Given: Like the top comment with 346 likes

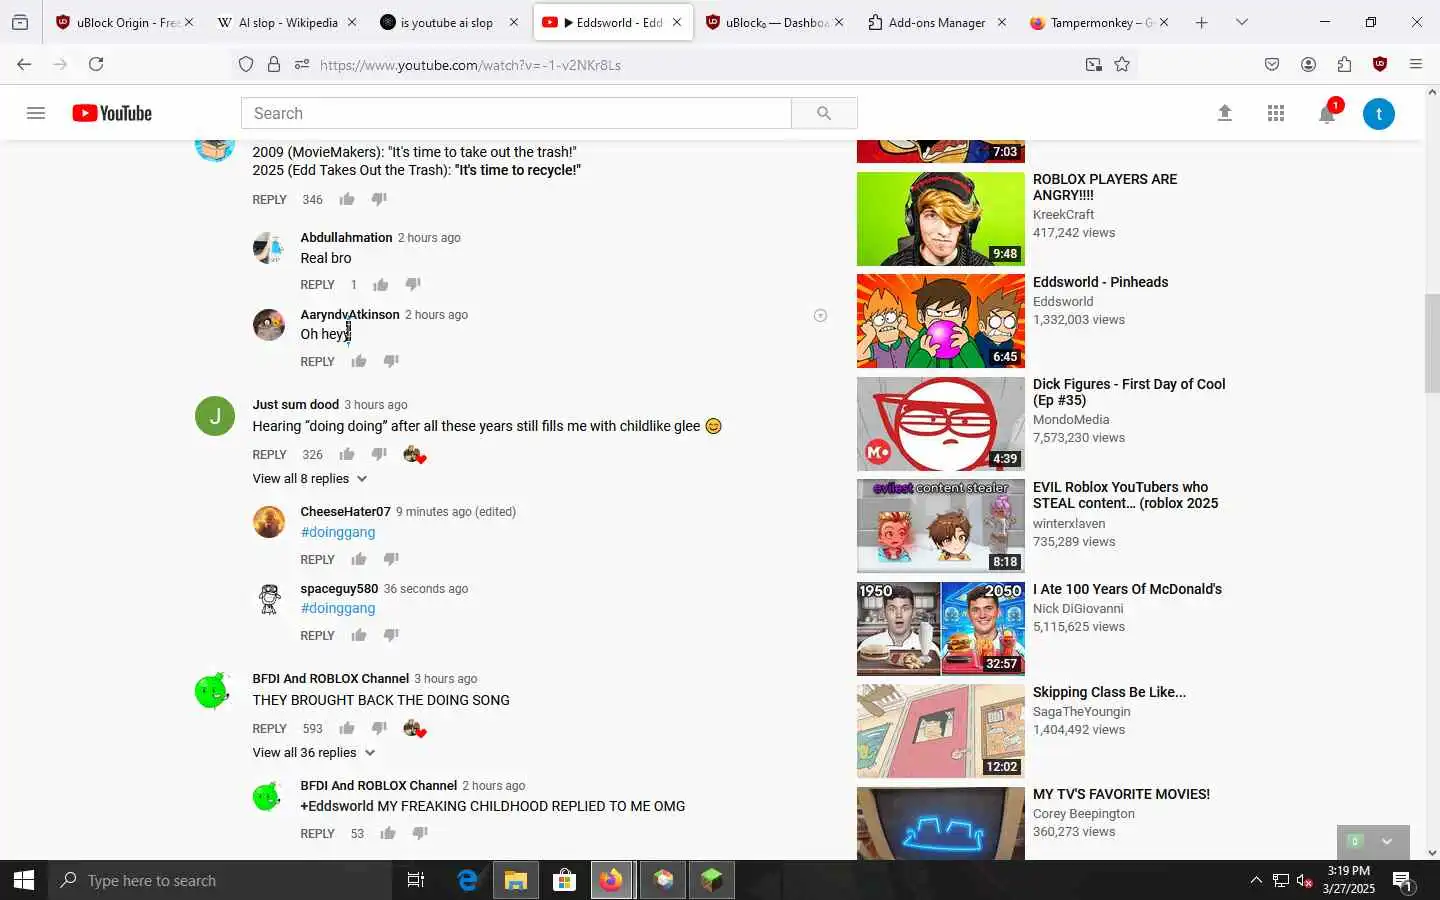Looking at the screenshot, I should 347,199.
